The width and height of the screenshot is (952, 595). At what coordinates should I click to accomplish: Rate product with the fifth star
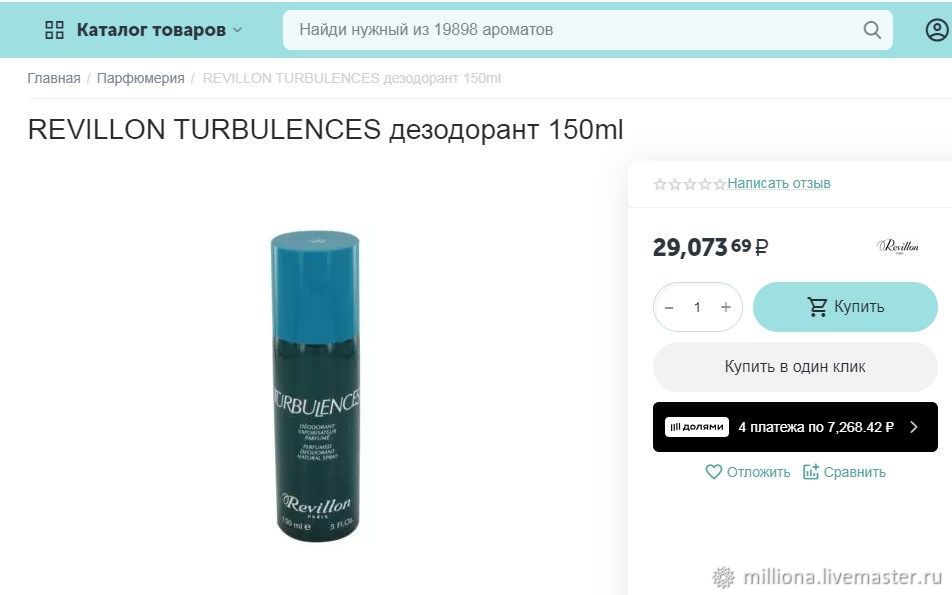pos(719,184)
